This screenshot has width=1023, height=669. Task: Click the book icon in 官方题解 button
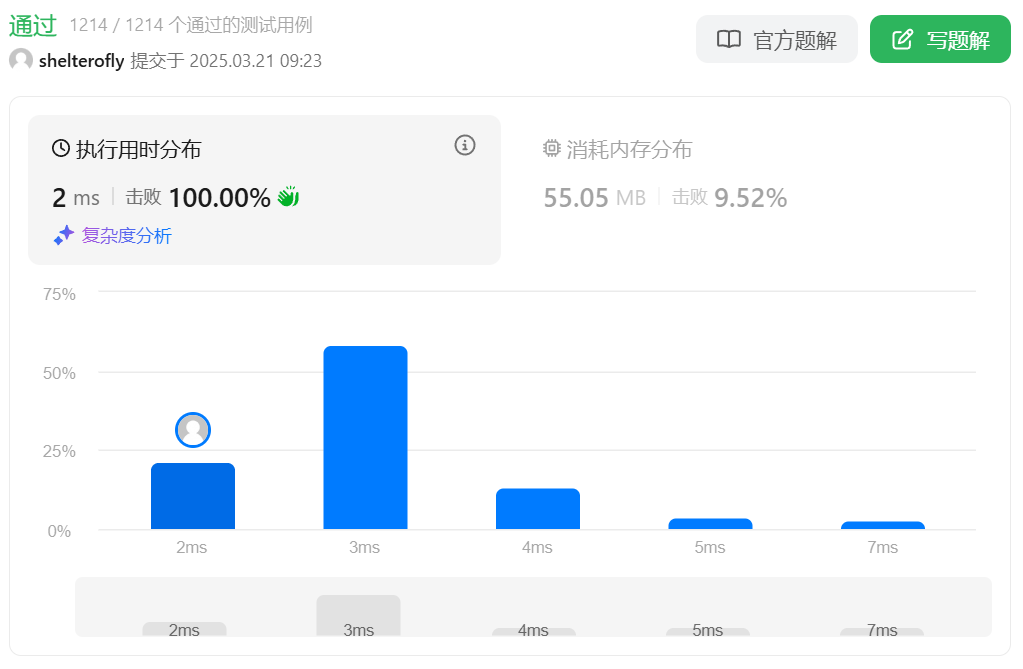click(729, 40)
